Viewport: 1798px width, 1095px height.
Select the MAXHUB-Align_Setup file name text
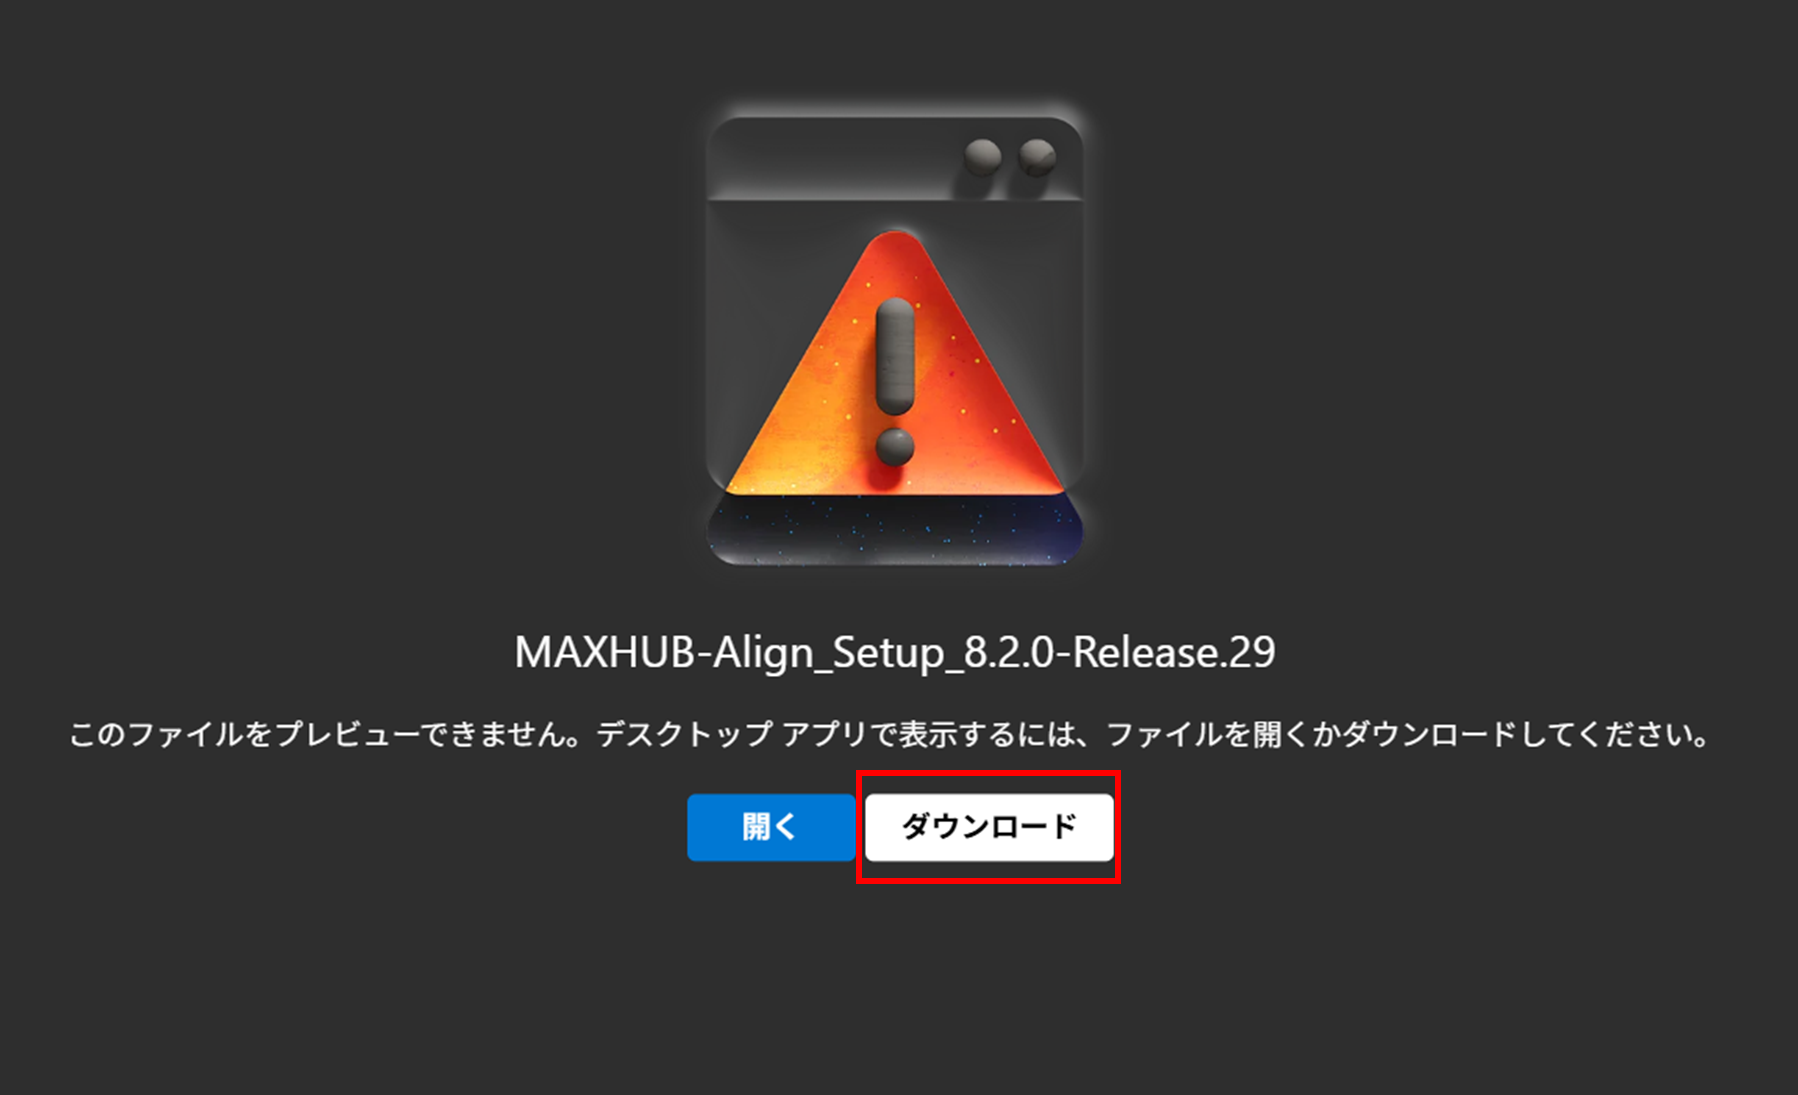click(895, 652)
